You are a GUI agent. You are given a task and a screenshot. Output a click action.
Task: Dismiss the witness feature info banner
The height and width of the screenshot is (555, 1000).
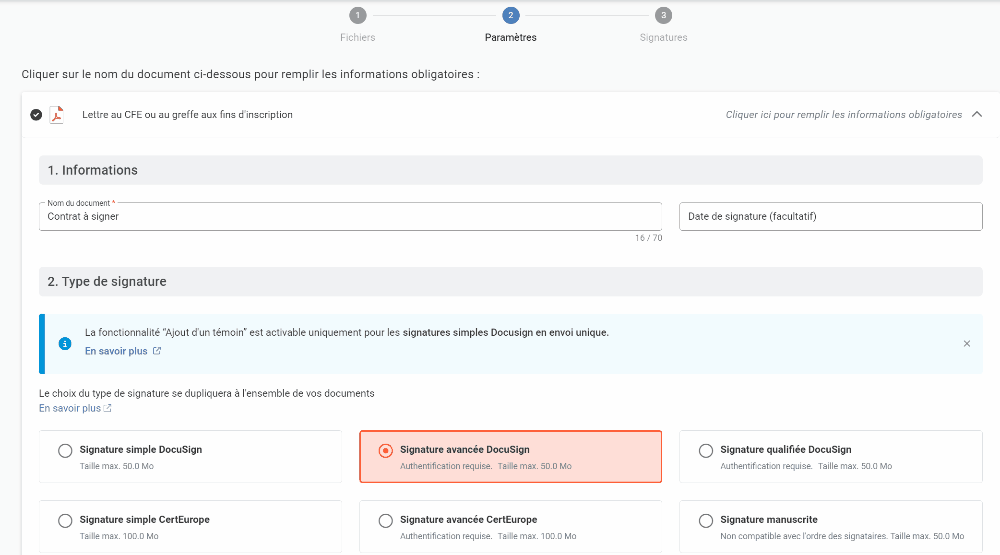(x=966, y=344)
